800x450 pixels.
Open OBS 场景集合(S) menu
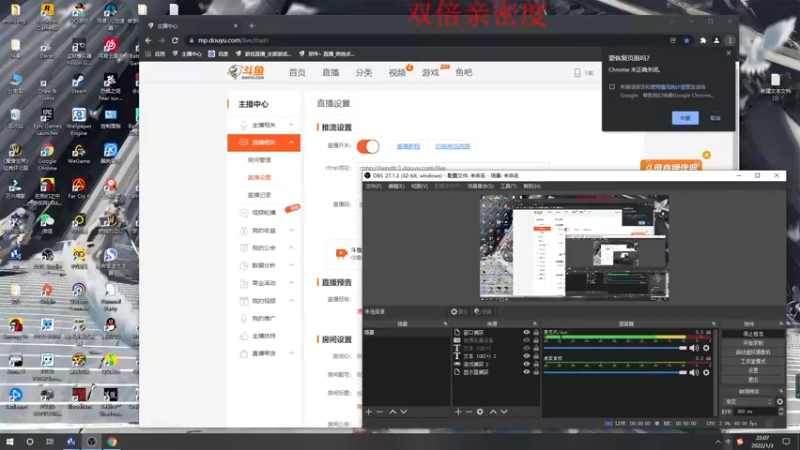click(x=480, y=186)
